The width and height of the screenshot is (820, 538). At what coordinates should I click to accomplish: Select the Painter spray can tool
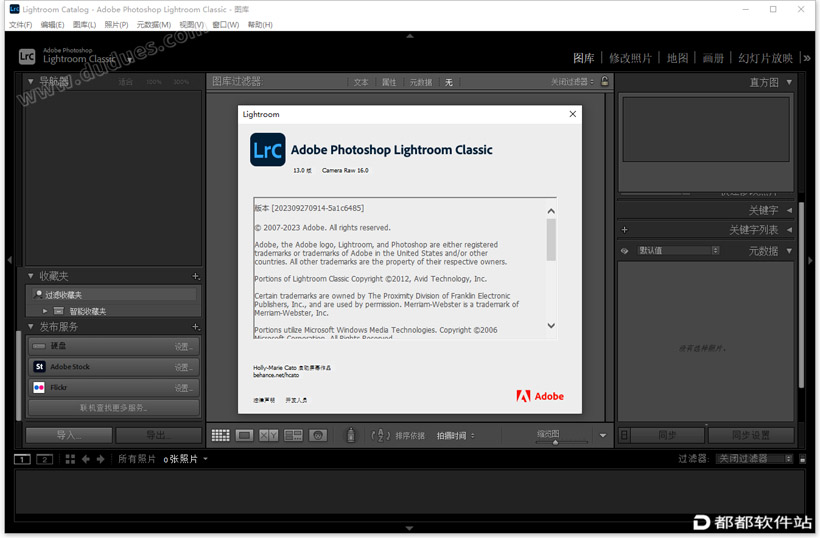[x=351, y=435]
